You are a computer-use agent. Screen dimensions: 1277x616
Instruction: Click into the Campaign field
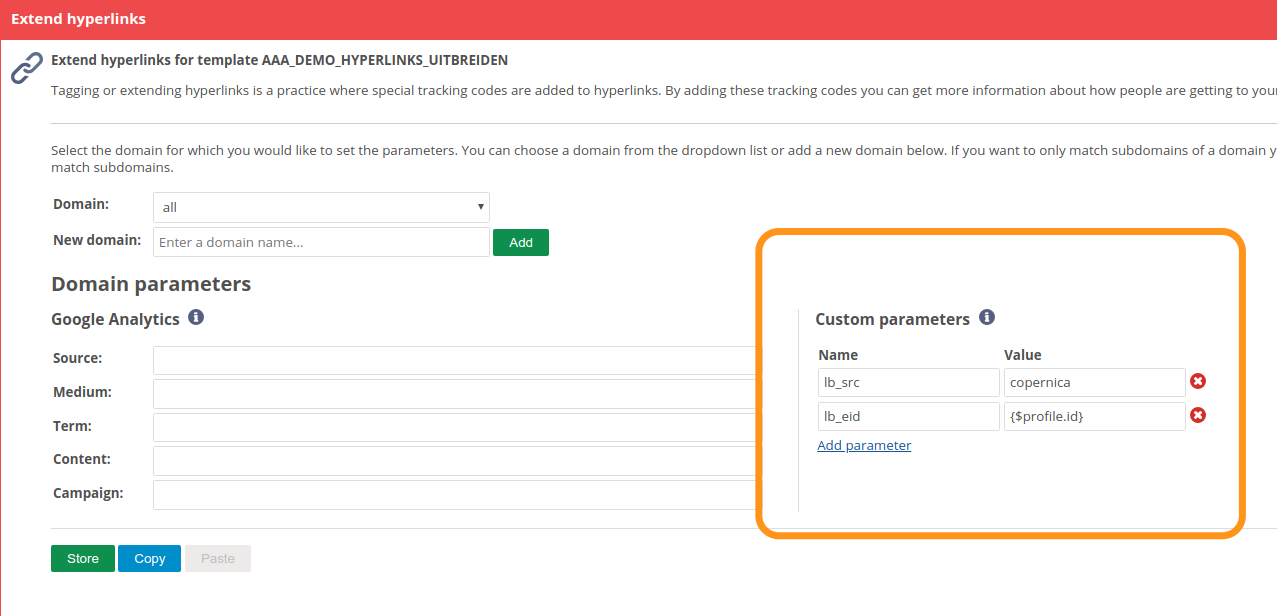tap(456, 495)
